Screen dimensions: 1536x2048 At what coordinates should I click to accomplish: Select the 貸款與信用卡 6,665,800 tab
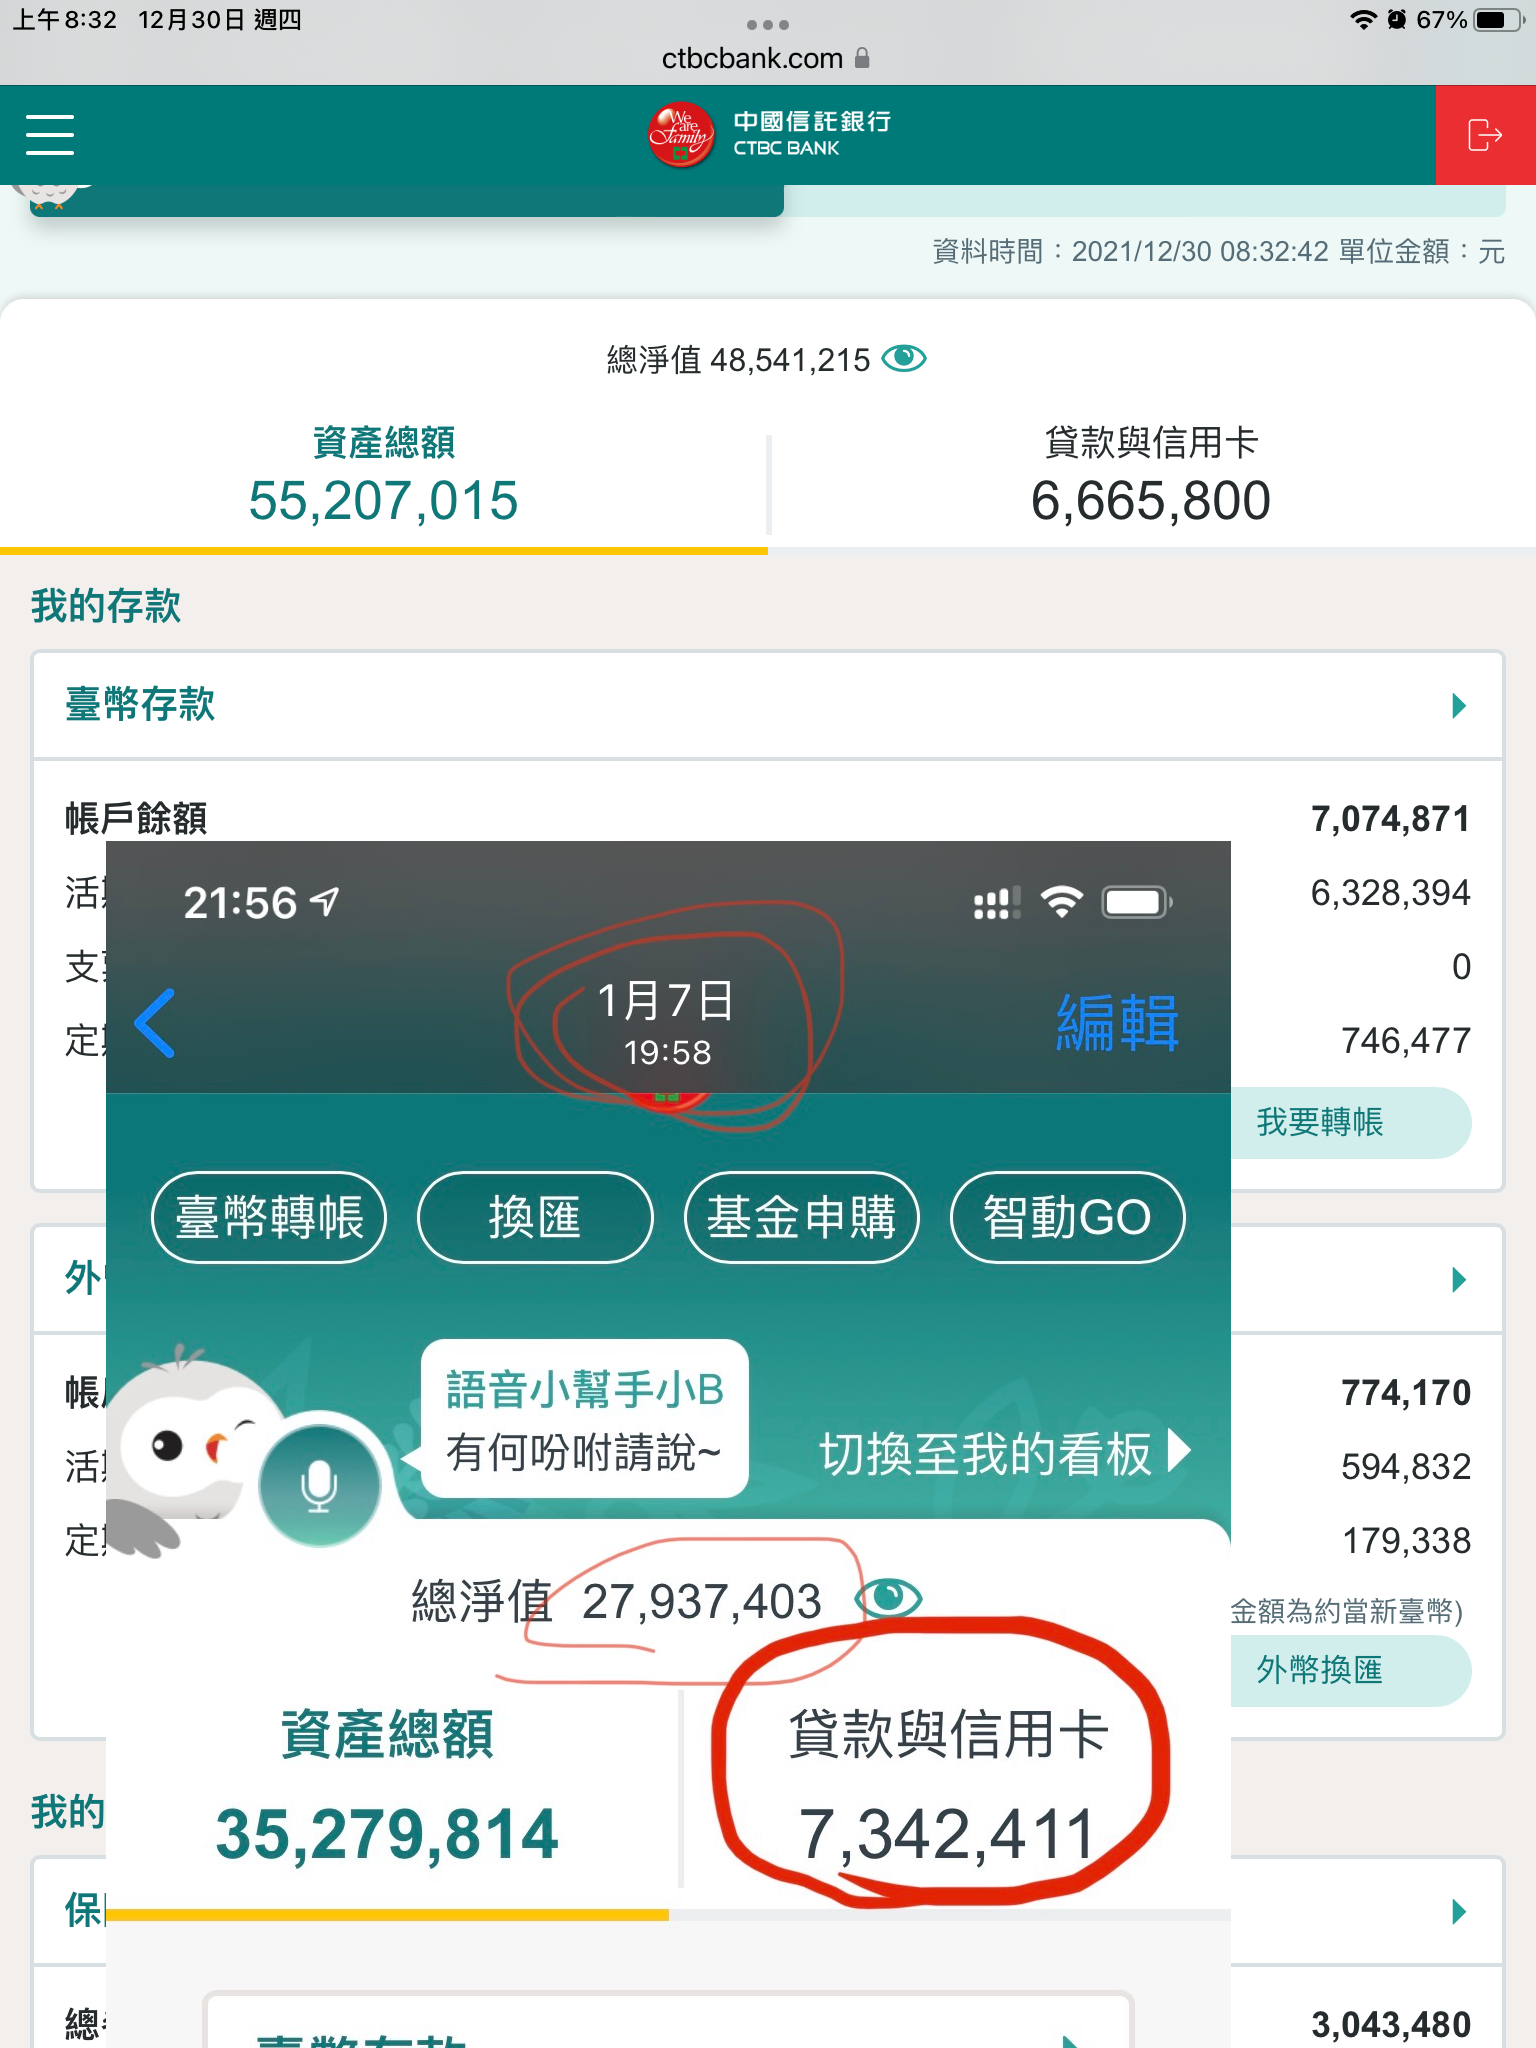click(1152, 474)
